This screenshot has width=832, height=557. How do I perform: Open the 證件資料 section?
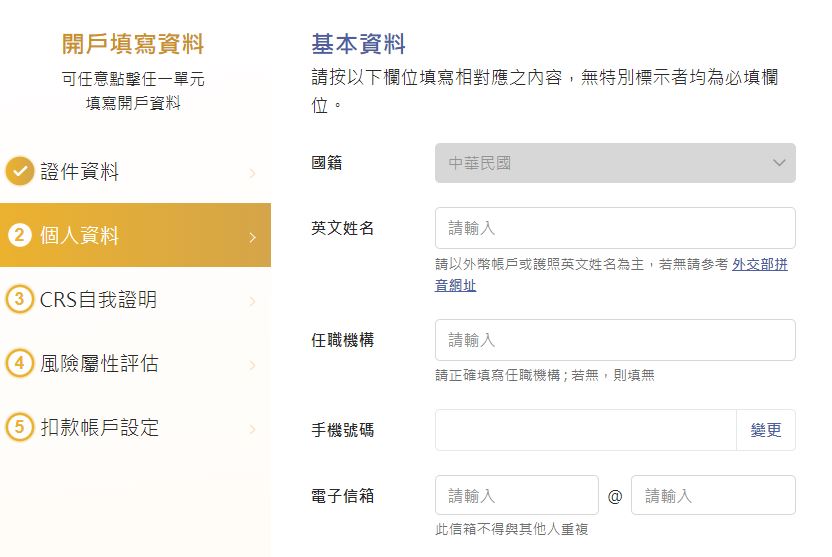[80, 172]
